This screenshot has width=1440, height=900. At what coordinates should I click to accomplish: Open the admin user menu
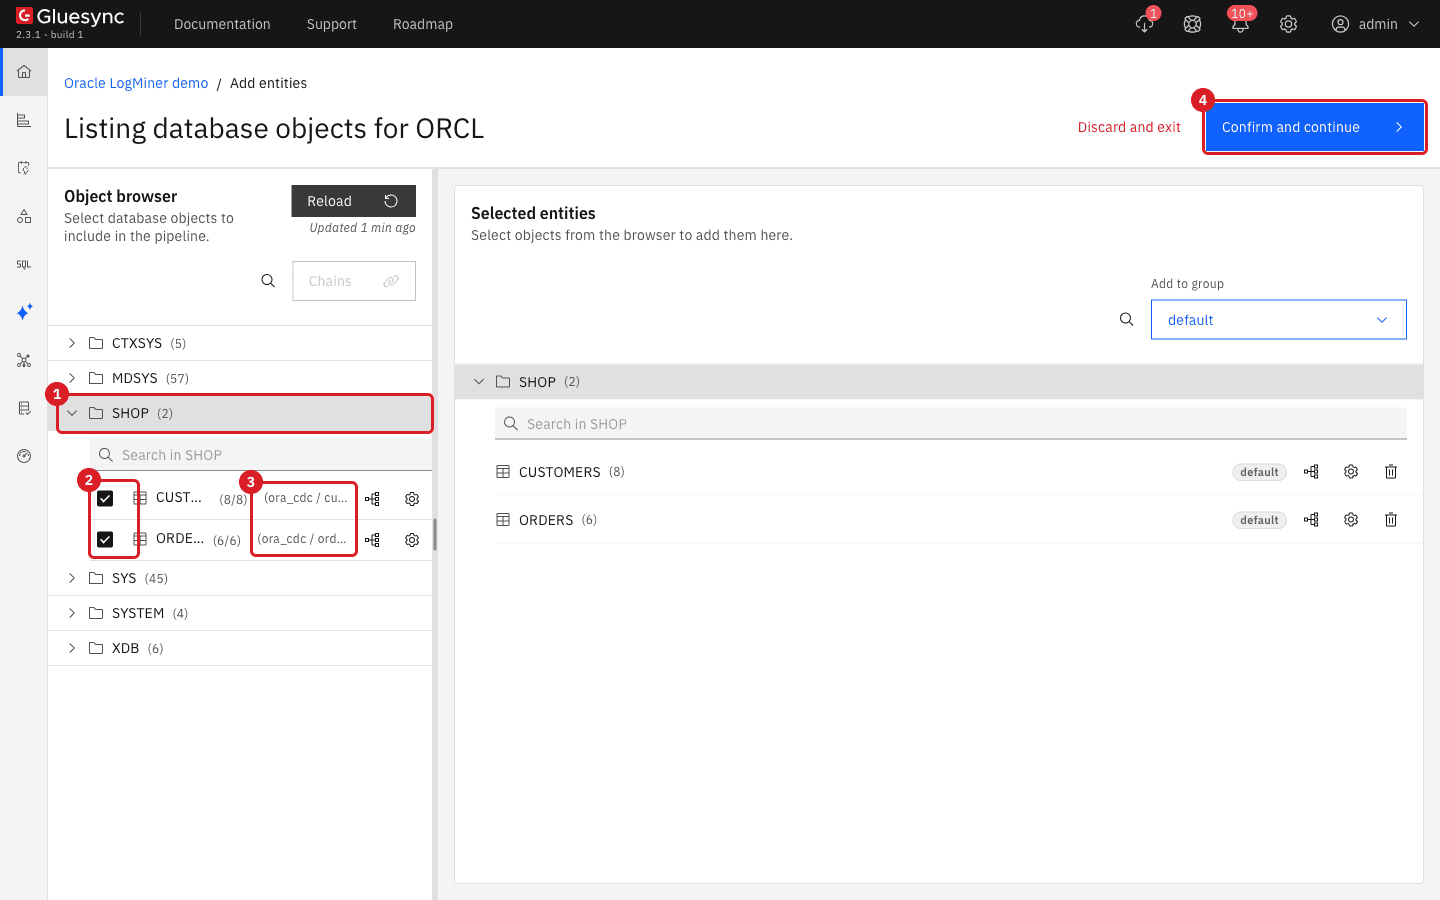point(1376,24)
